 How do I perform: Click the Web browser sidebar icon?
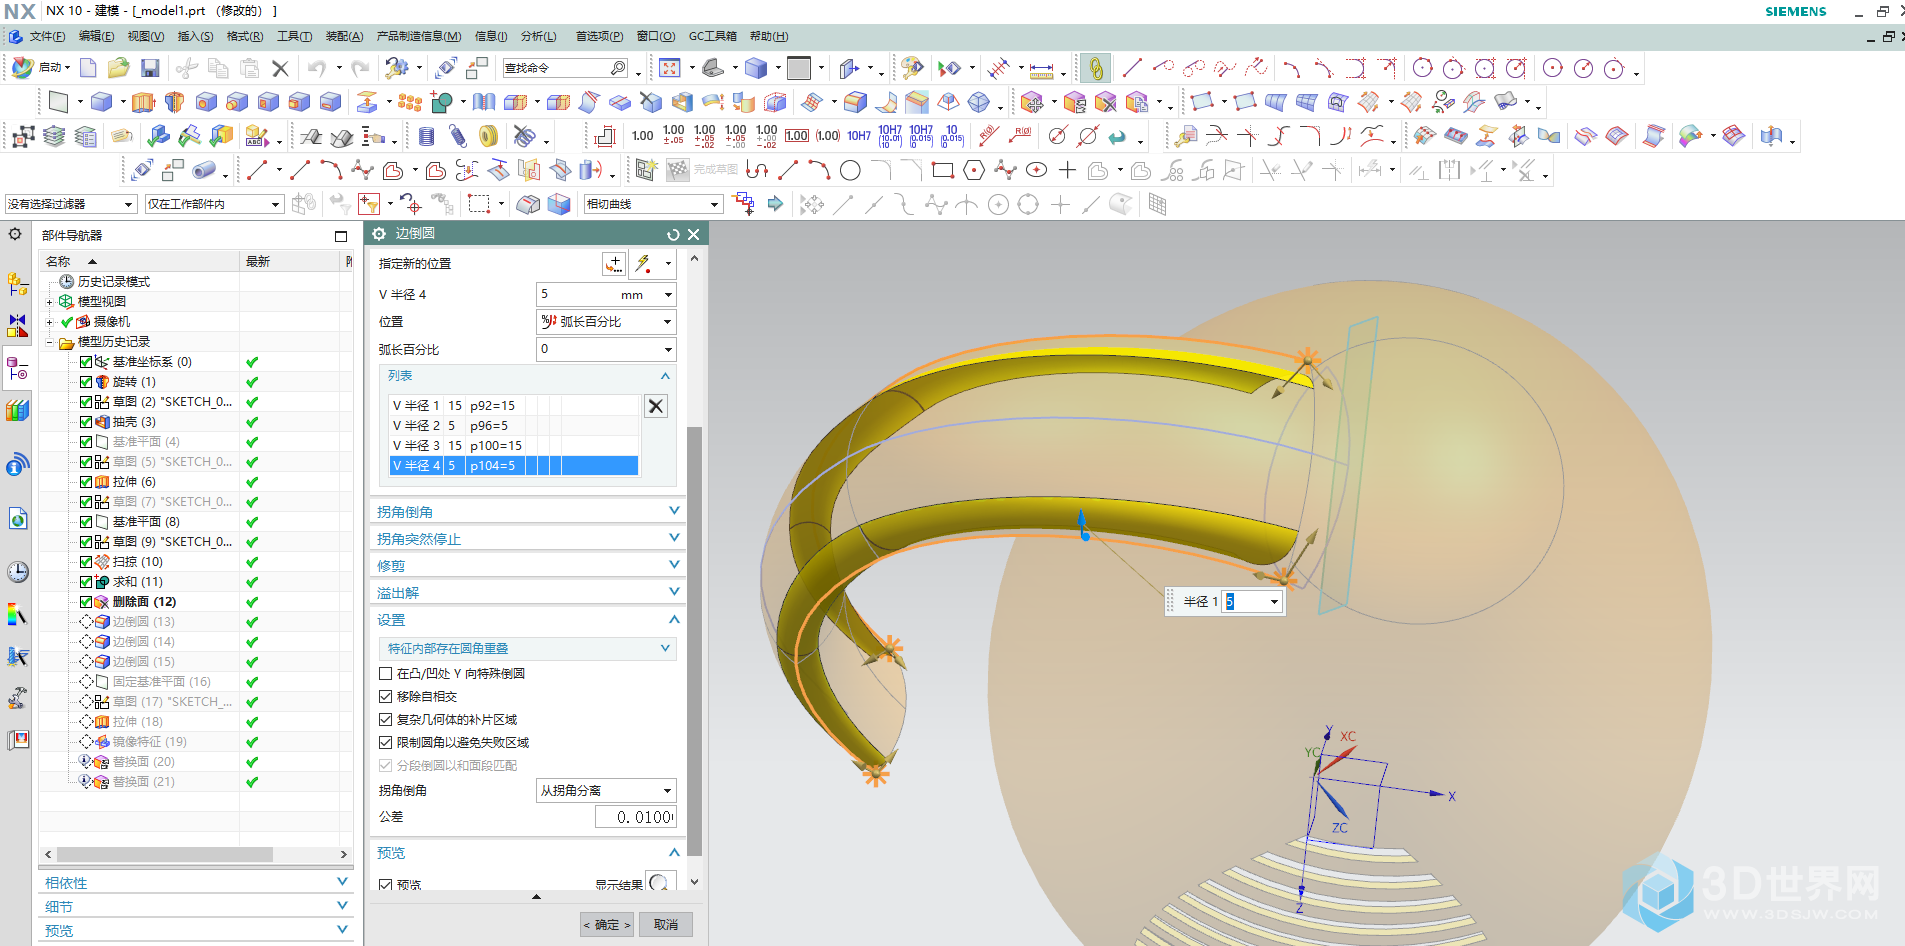(x=18, y=519)
